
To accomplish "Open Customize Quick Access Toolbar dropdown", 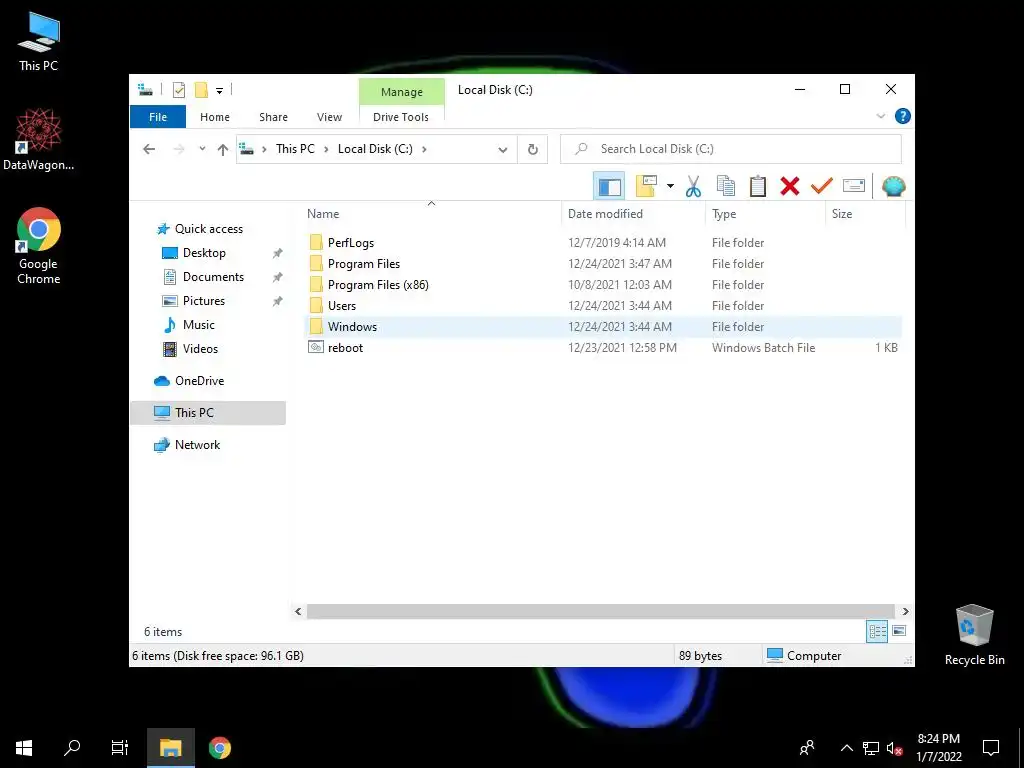I will click(x=219, y=91).
